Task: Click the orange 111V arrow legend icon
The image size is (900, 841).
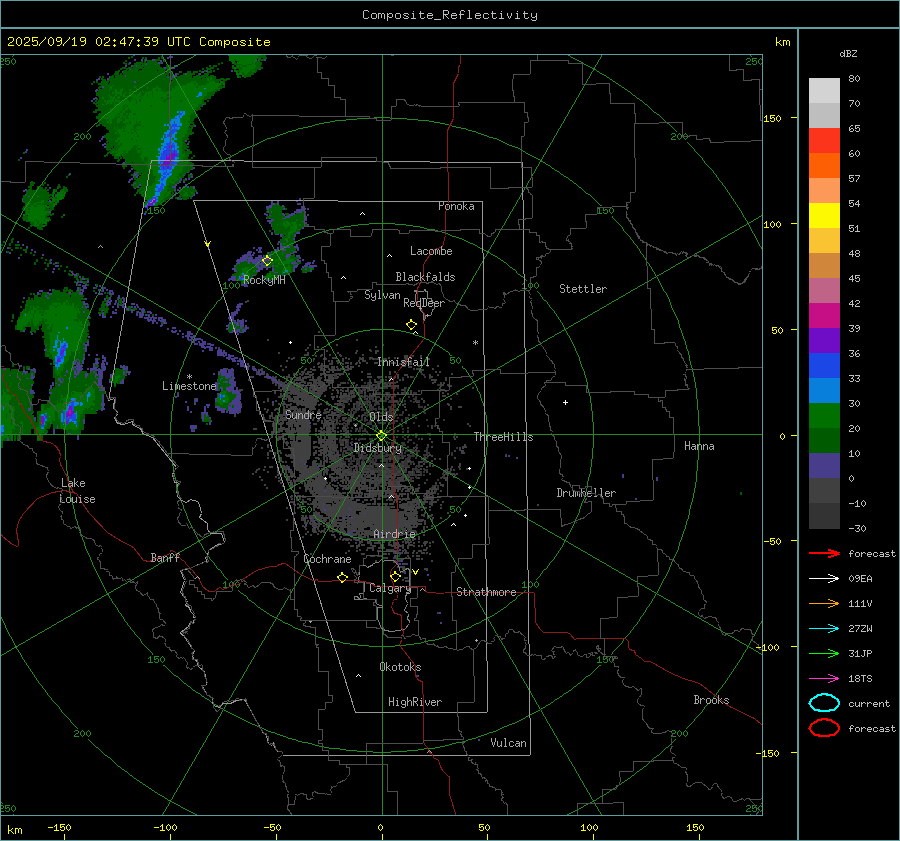Action: (824, 603)
